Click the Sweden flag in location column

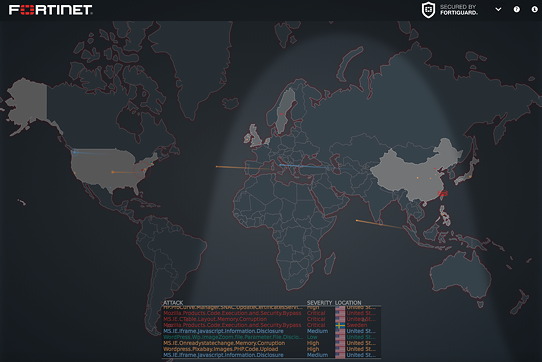click(x=340, y=325)
